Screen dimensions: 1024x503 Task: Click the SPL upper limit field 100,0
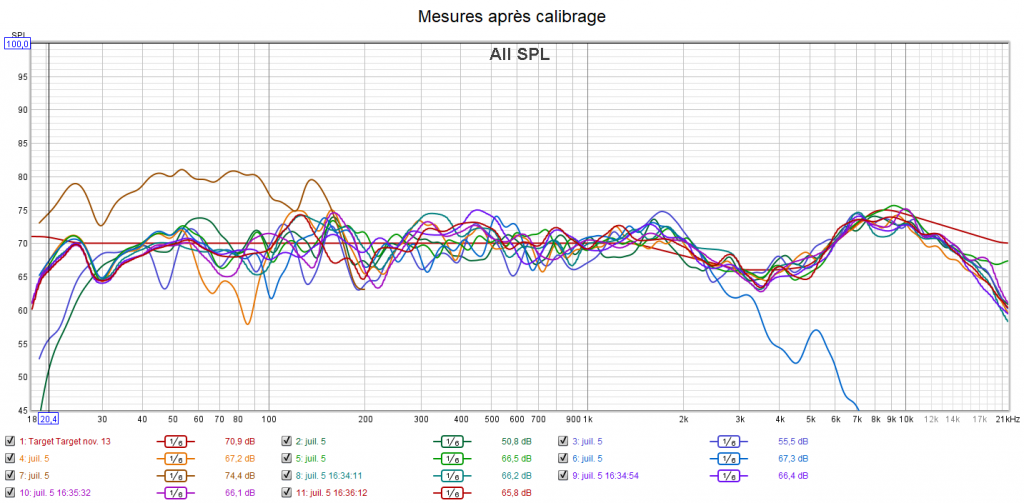tap(18, 44)
